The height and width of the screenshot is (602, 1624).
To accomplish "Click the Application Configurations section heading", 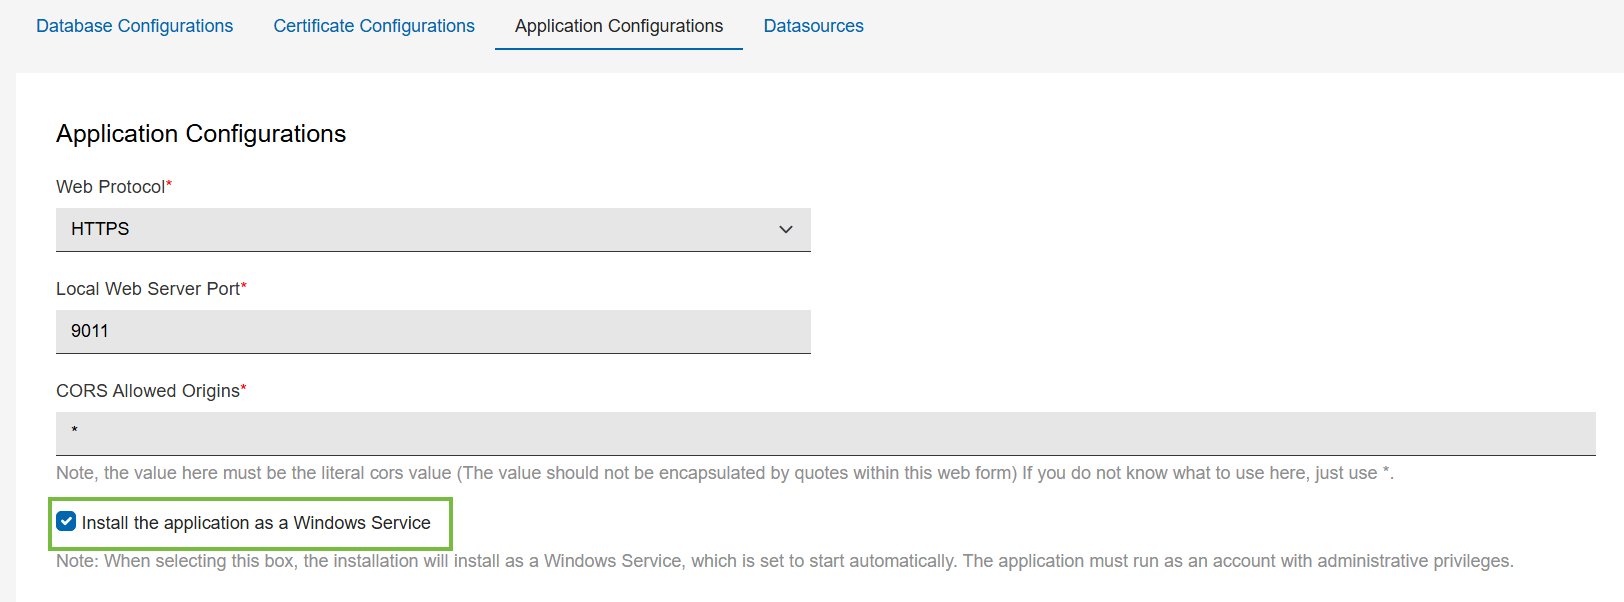I will (x=201, y=134).
